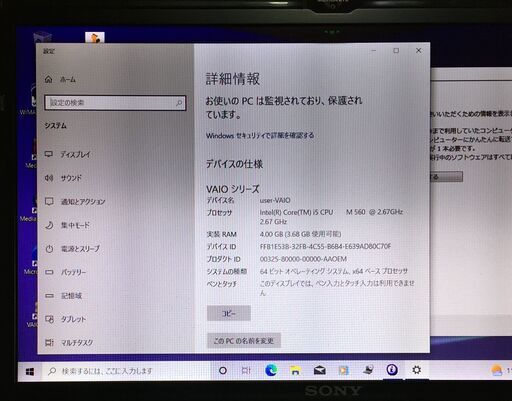This screenshot has height=401, width=512.
Task: Click the notification icon for 通知とアクション
Action: tap(49, 201)
